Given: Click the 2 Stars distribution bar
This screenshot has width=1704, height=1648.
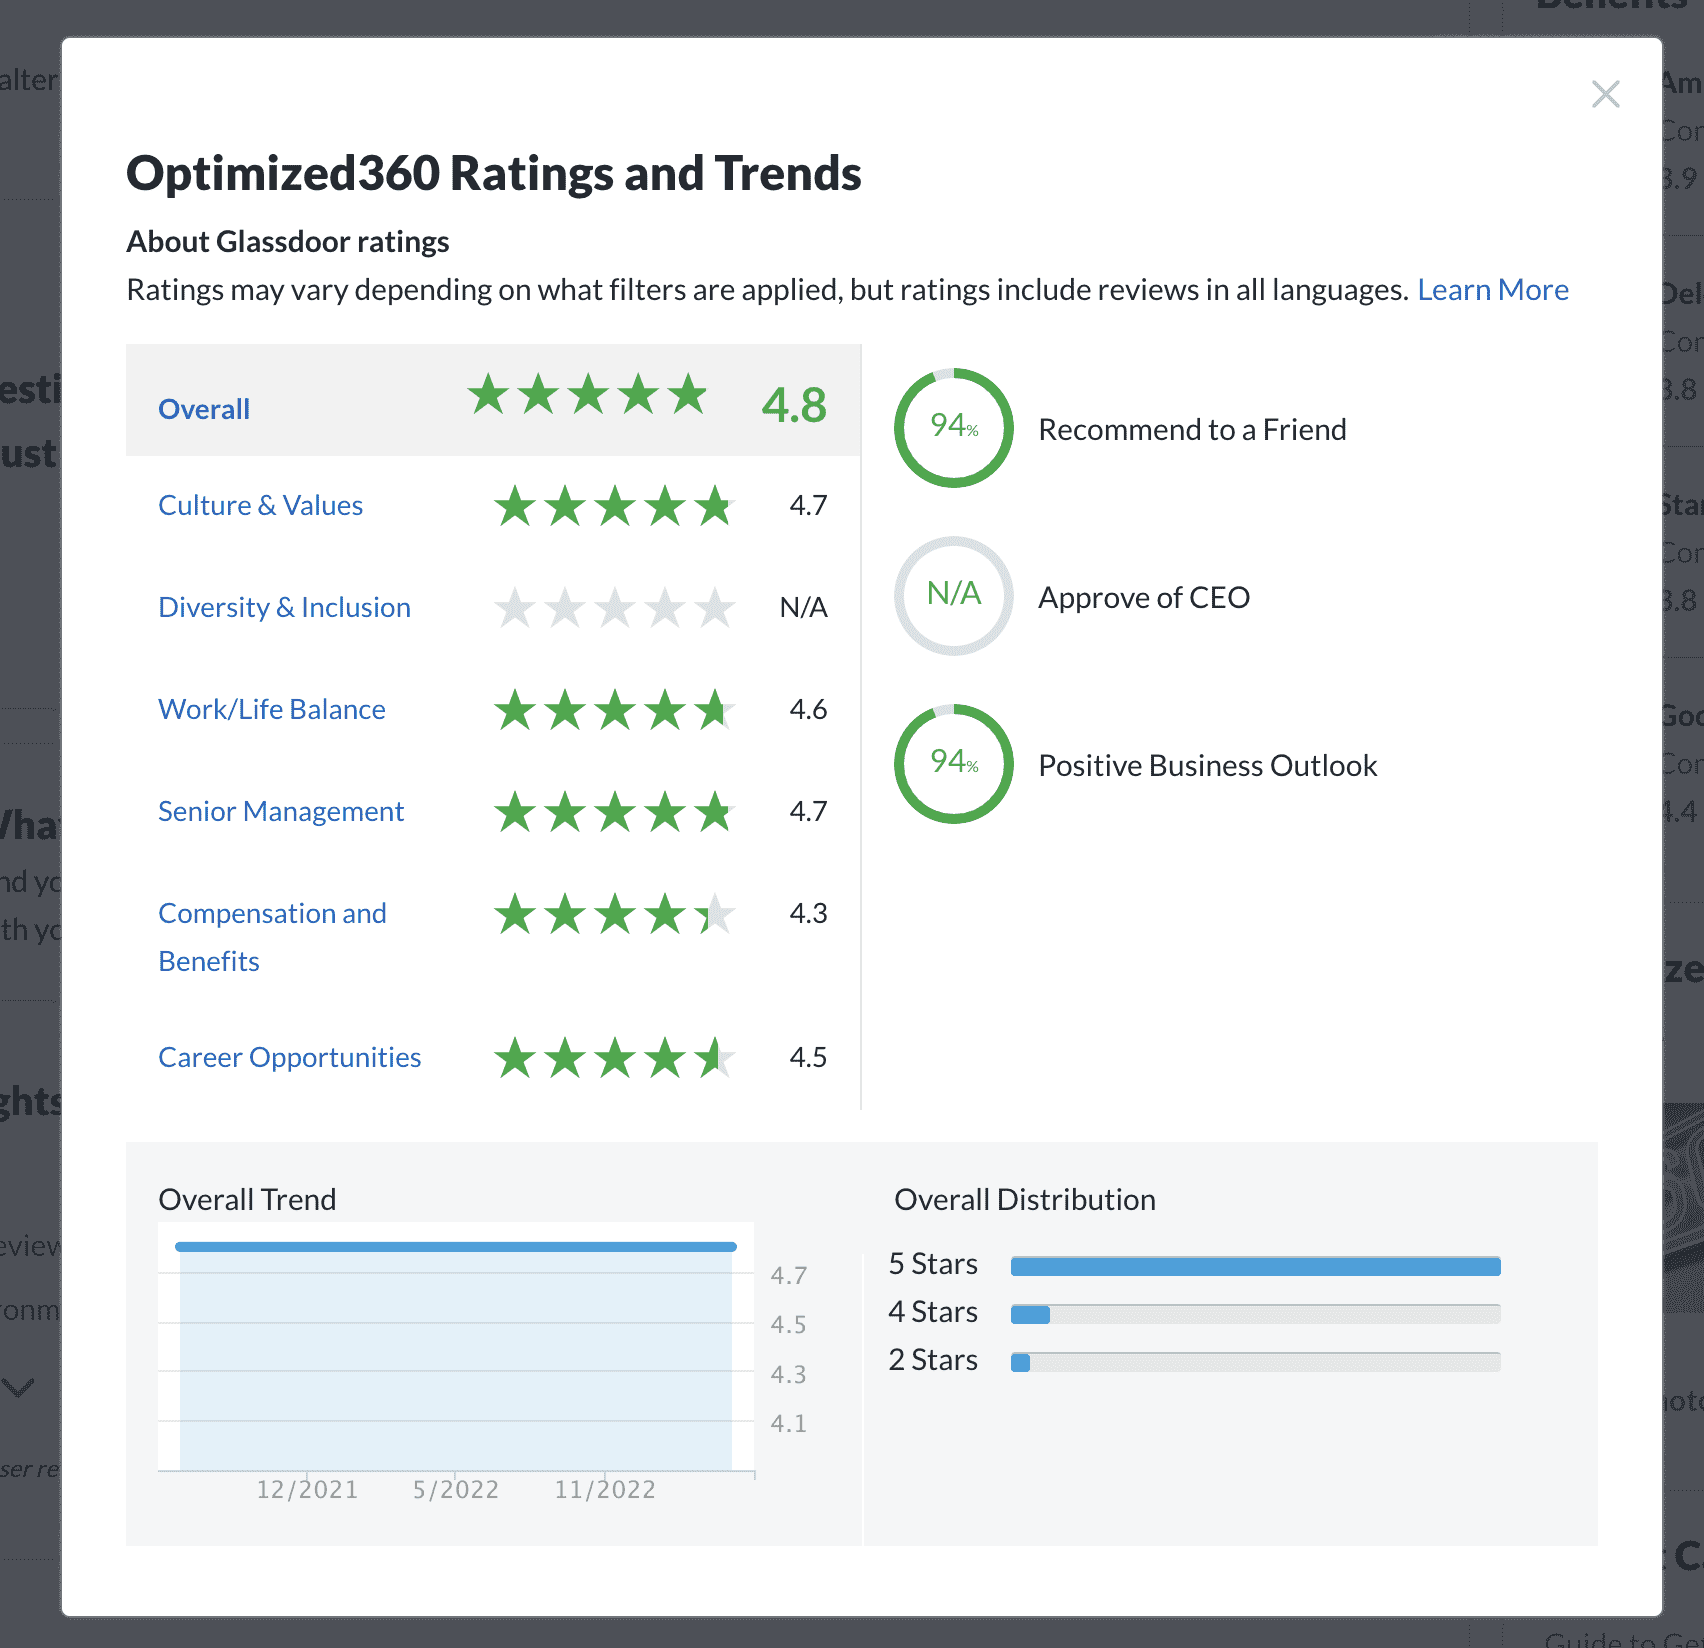Looking at the screenshot, I should click(x=1255, y=1362).
